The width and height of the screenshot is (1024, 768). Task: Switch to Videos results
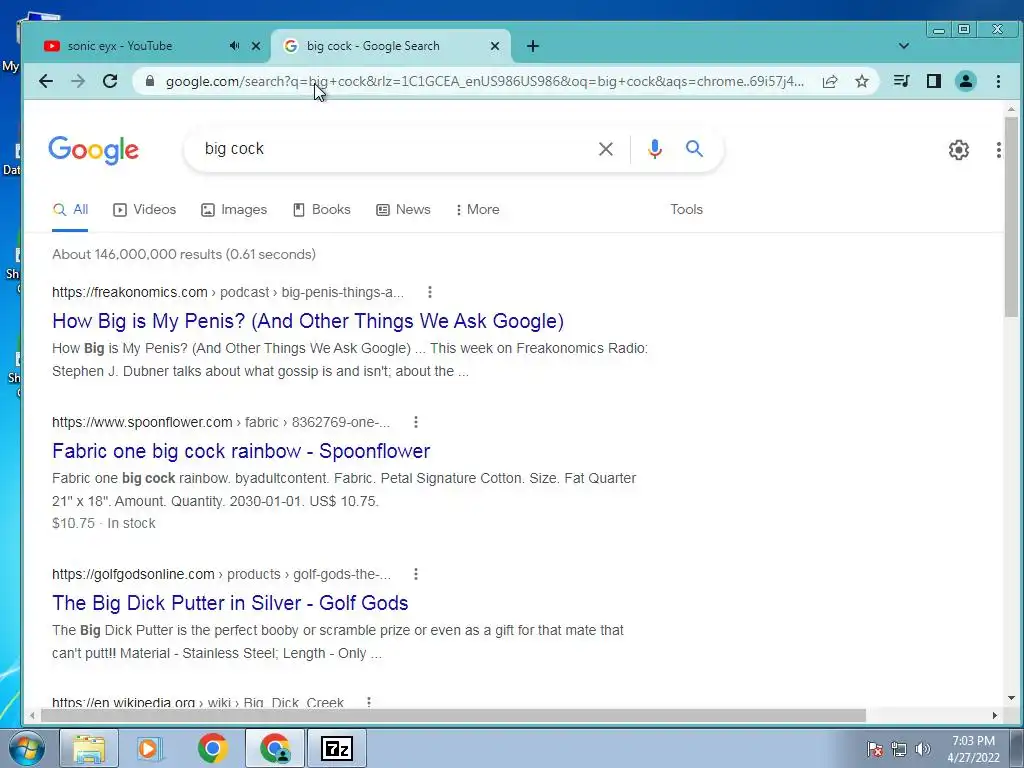point(144,210)
